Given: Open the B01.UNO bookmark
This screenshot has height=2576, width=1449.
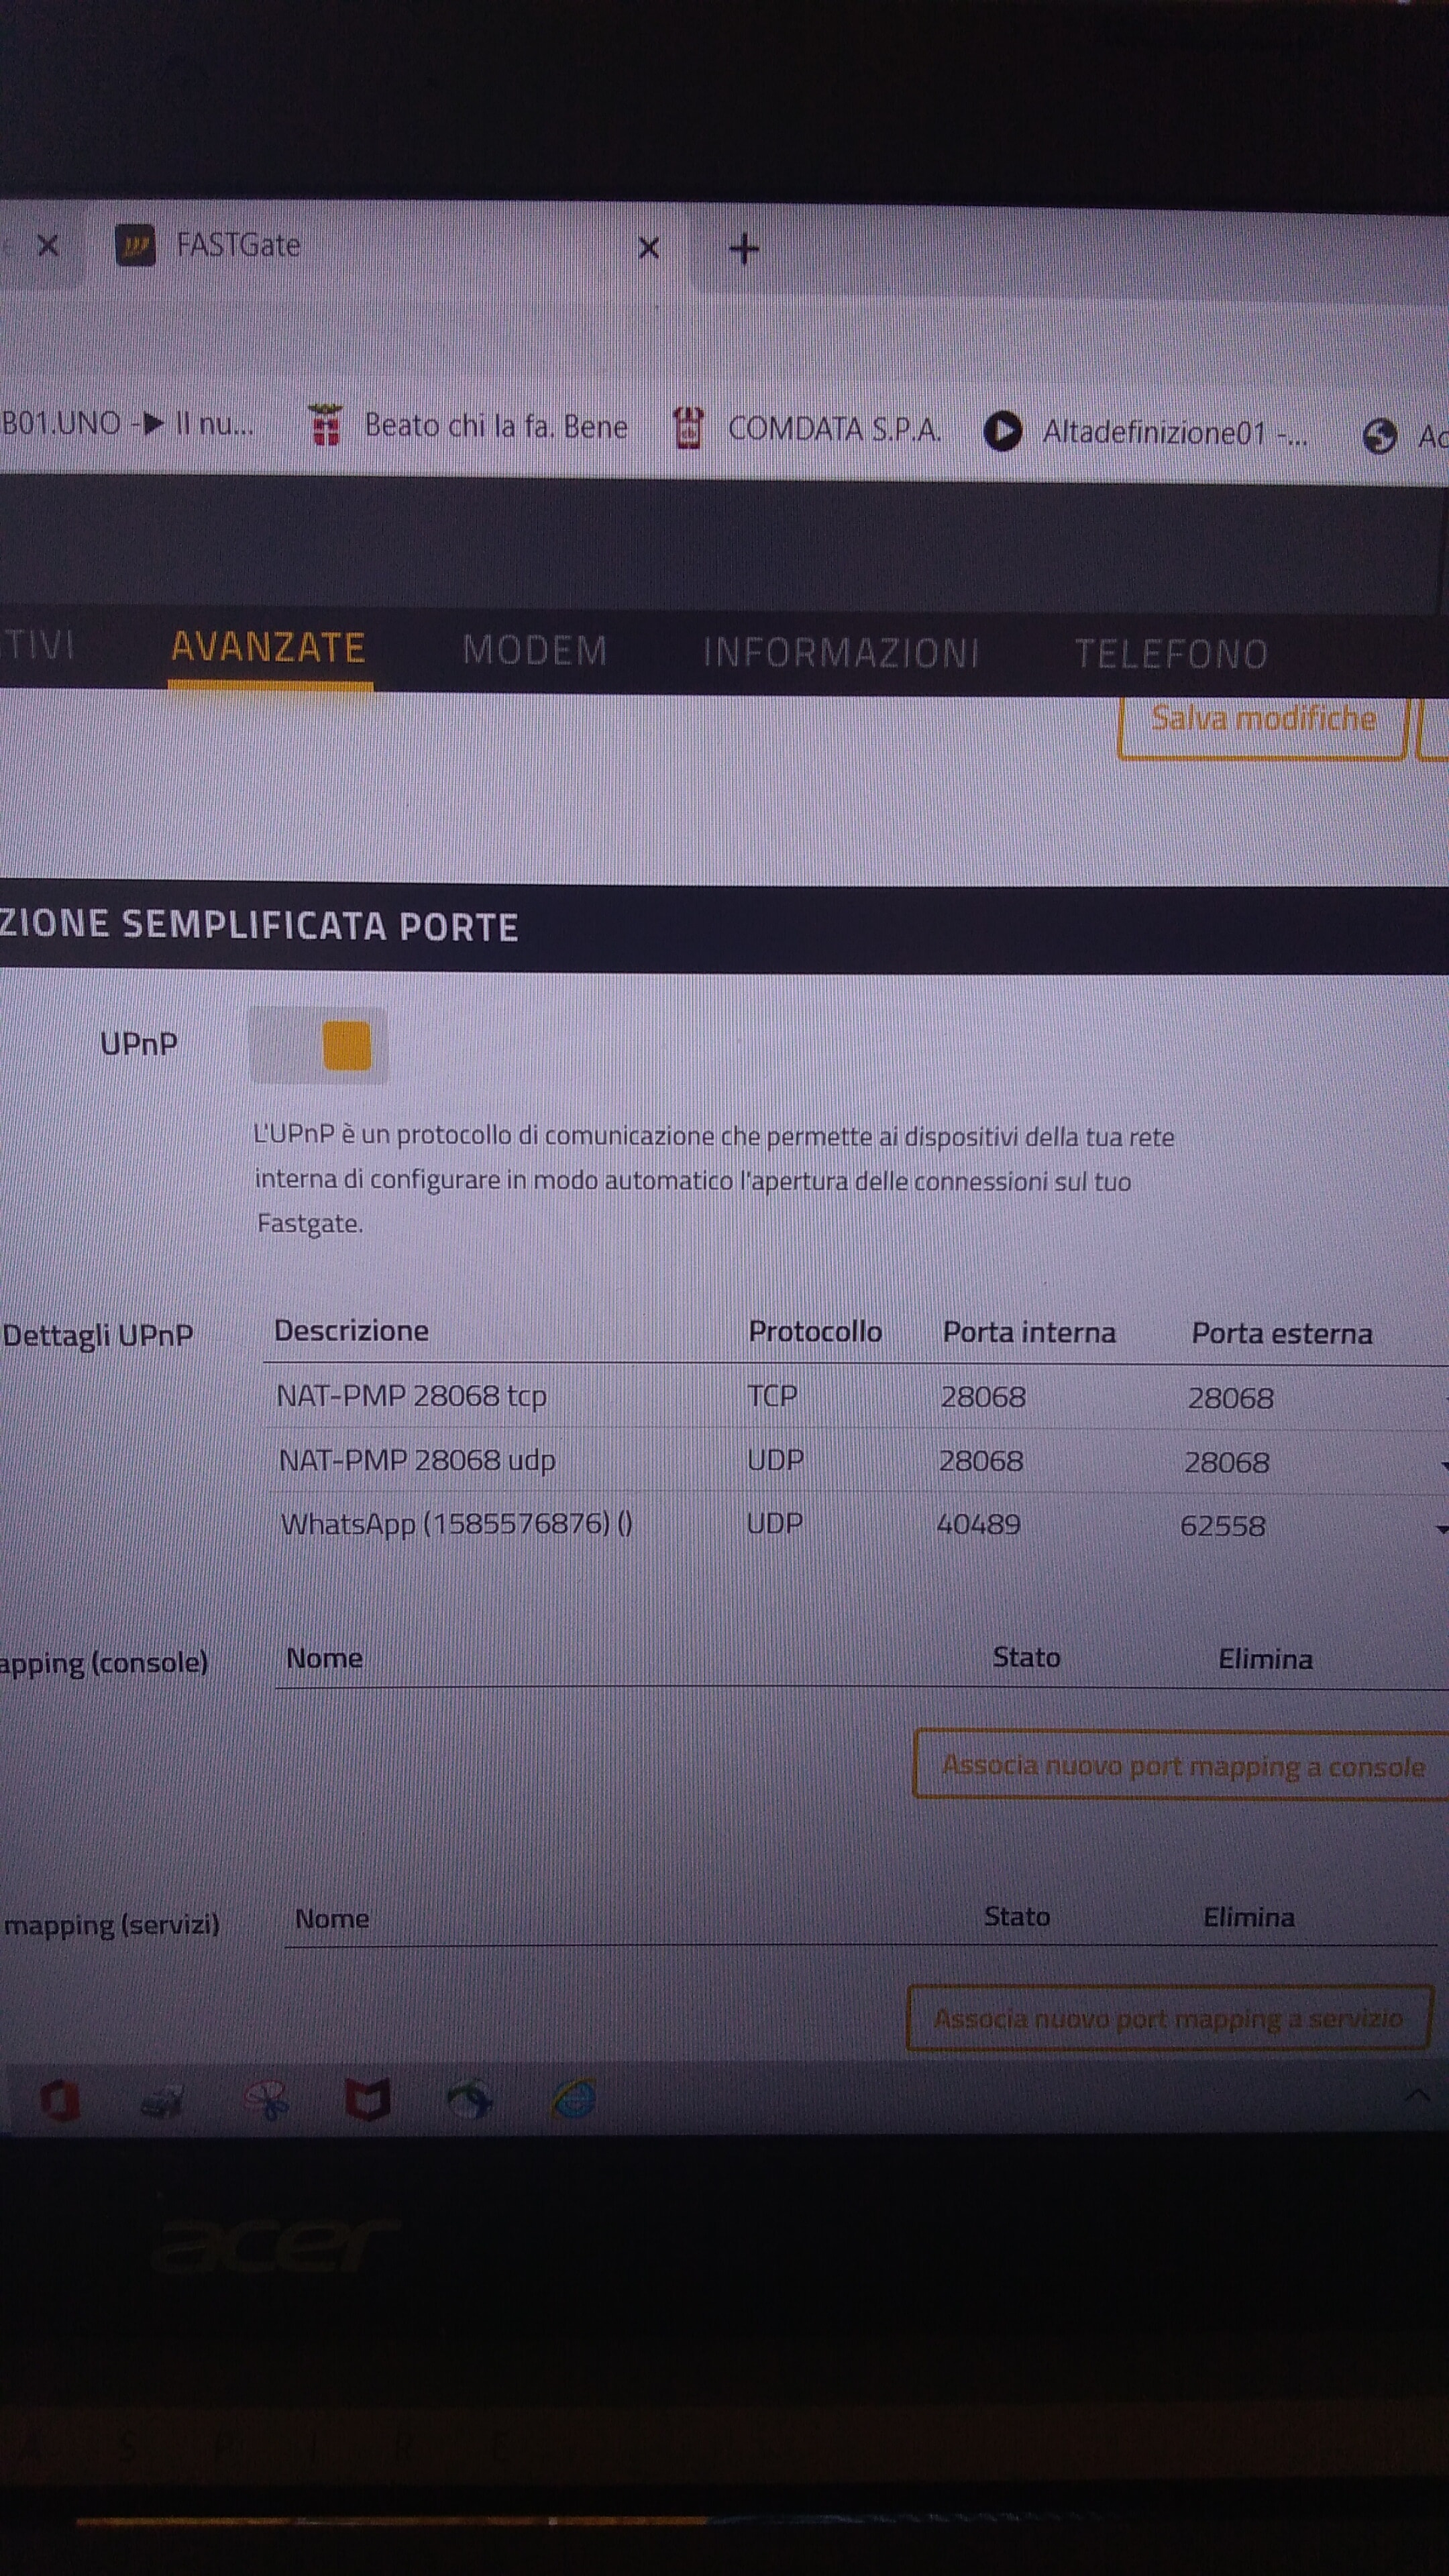Looking at the screenshot, I should pyautogui.click(x=127, y=423).
